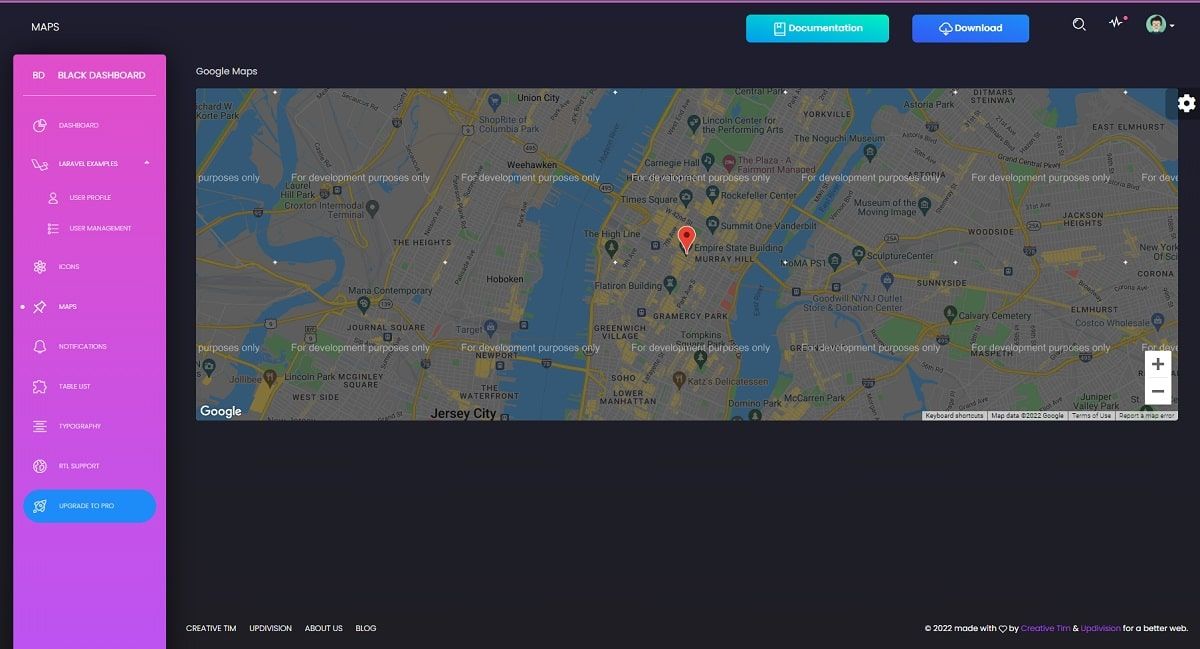This screenshot has width=1200, height=649.
Task: Open map Keyboard shortcuts
Action: [954, 416]
